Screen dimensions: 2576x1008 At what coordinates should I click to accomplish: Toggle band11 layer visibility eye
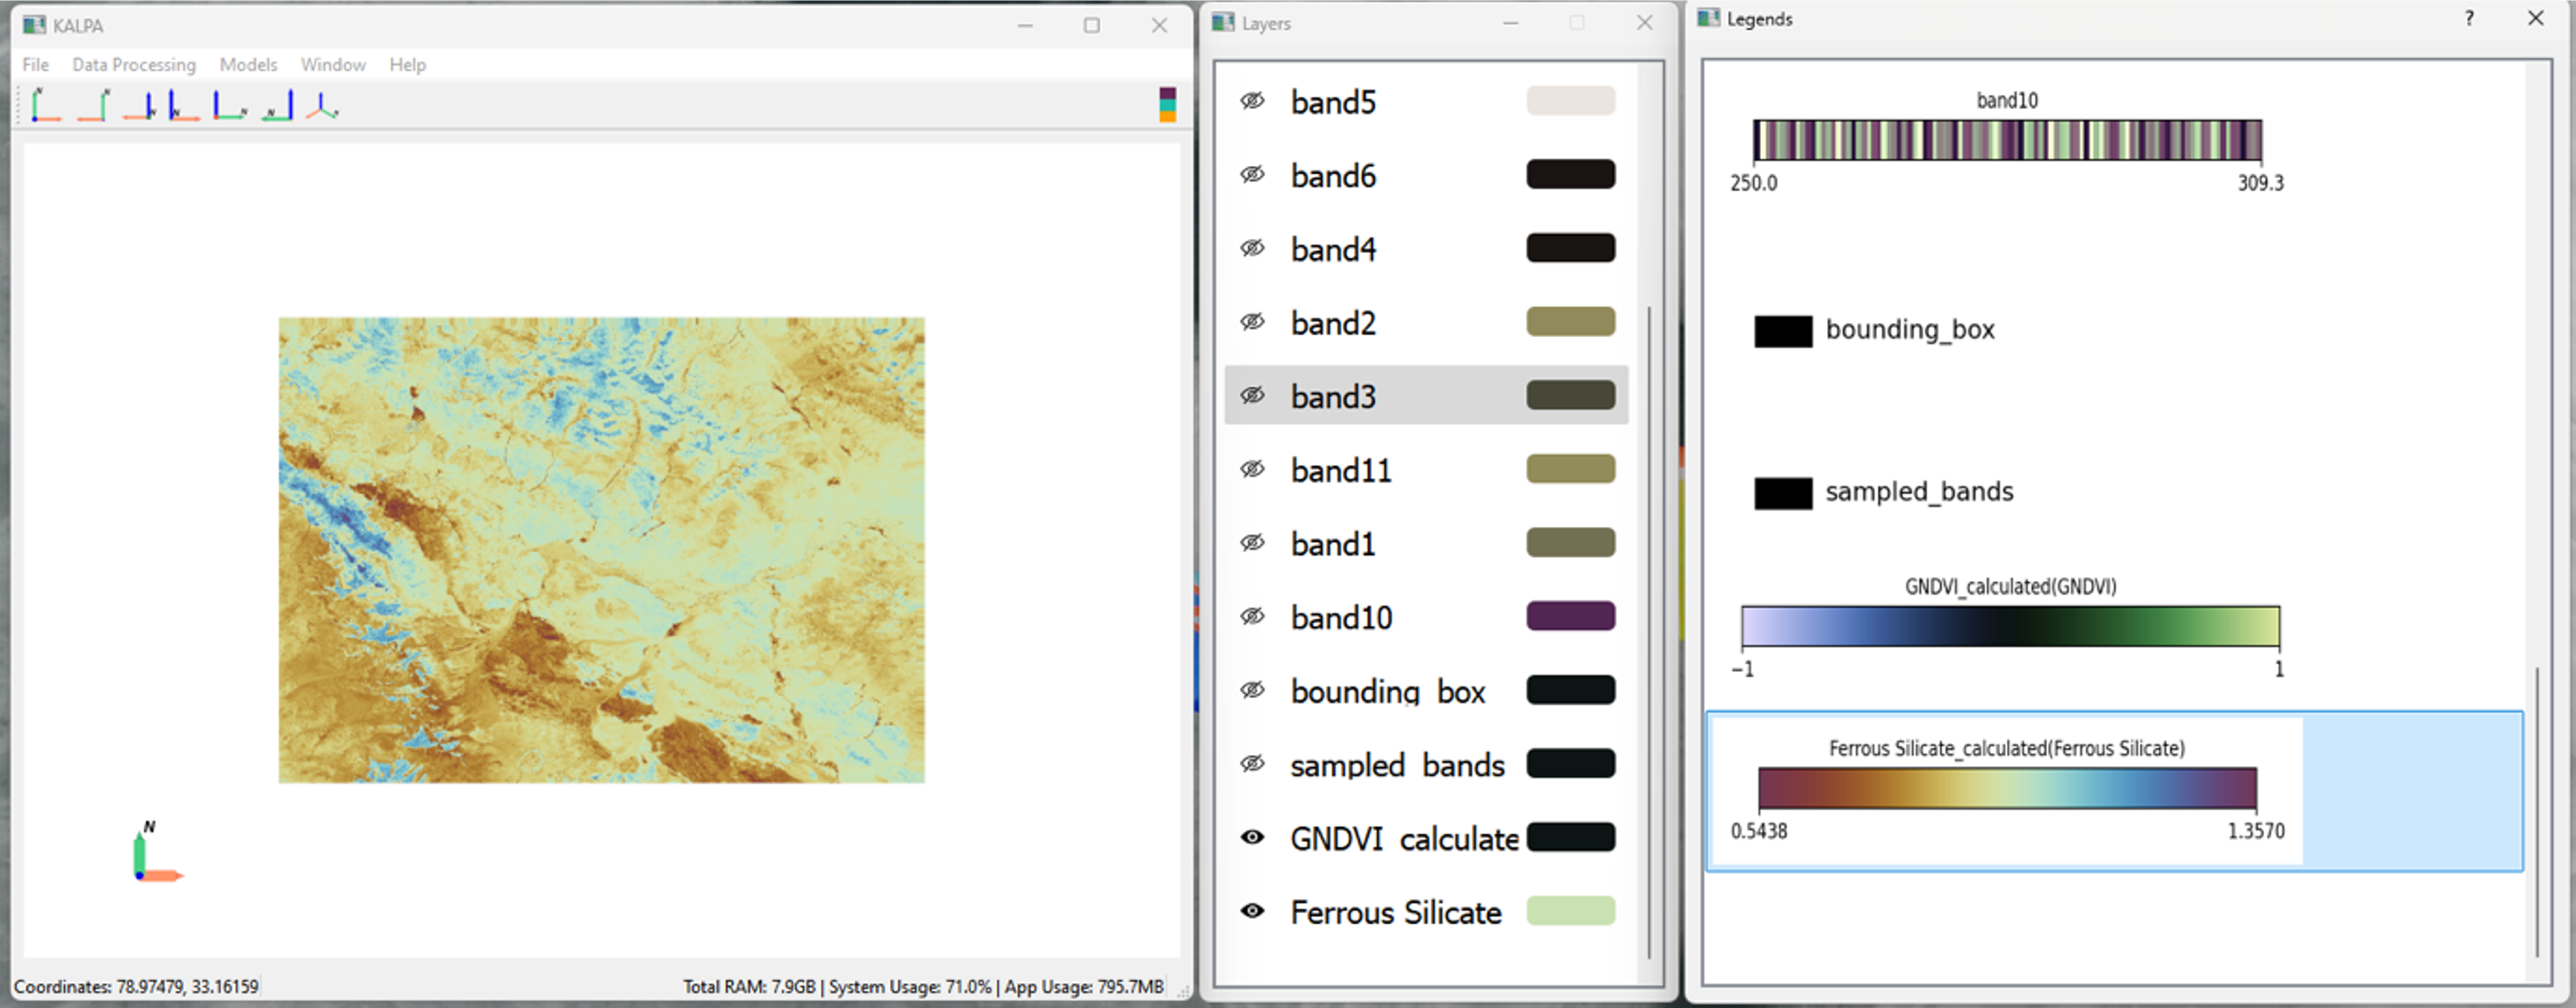point(1252,469)
